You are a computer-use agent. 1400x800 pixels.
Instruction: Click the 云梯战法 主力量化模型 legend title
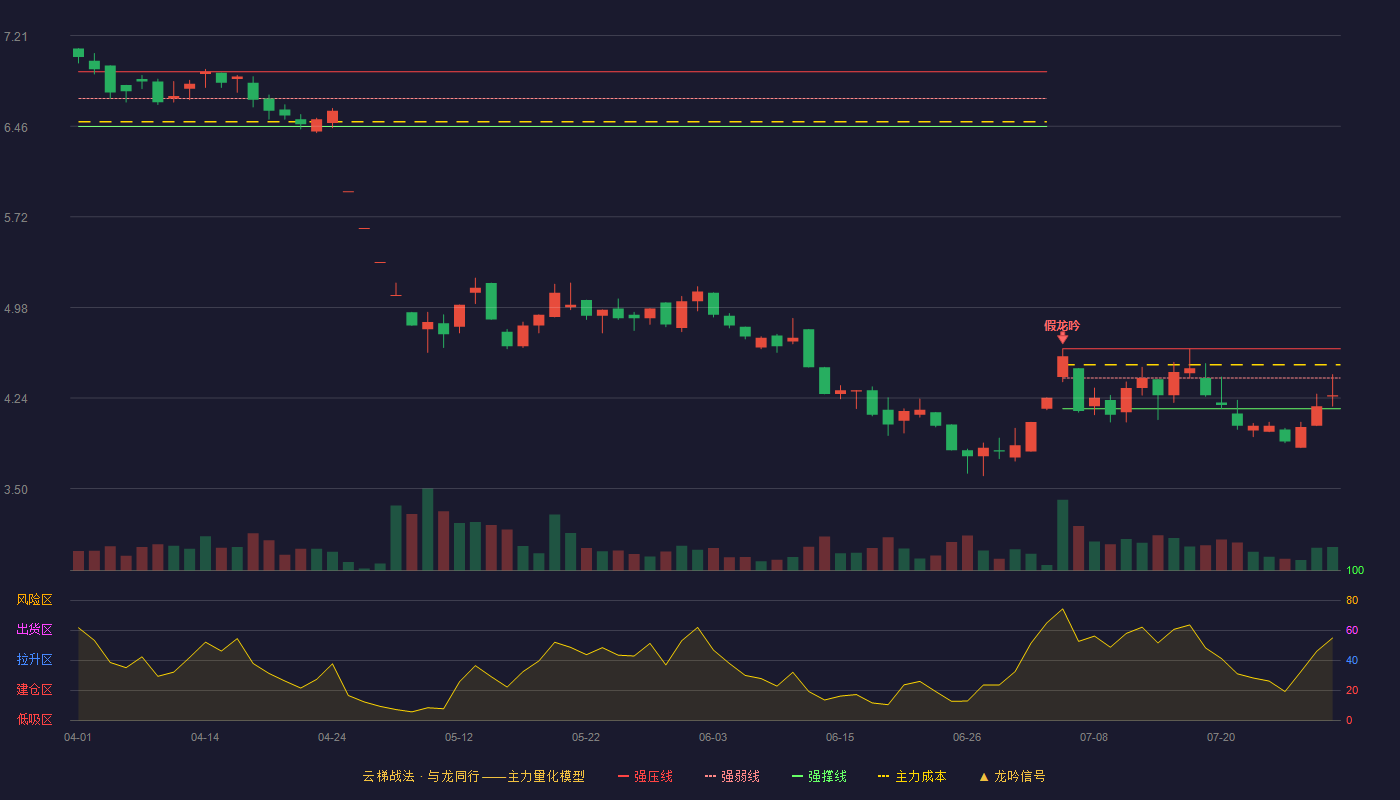tap(473, 776)
